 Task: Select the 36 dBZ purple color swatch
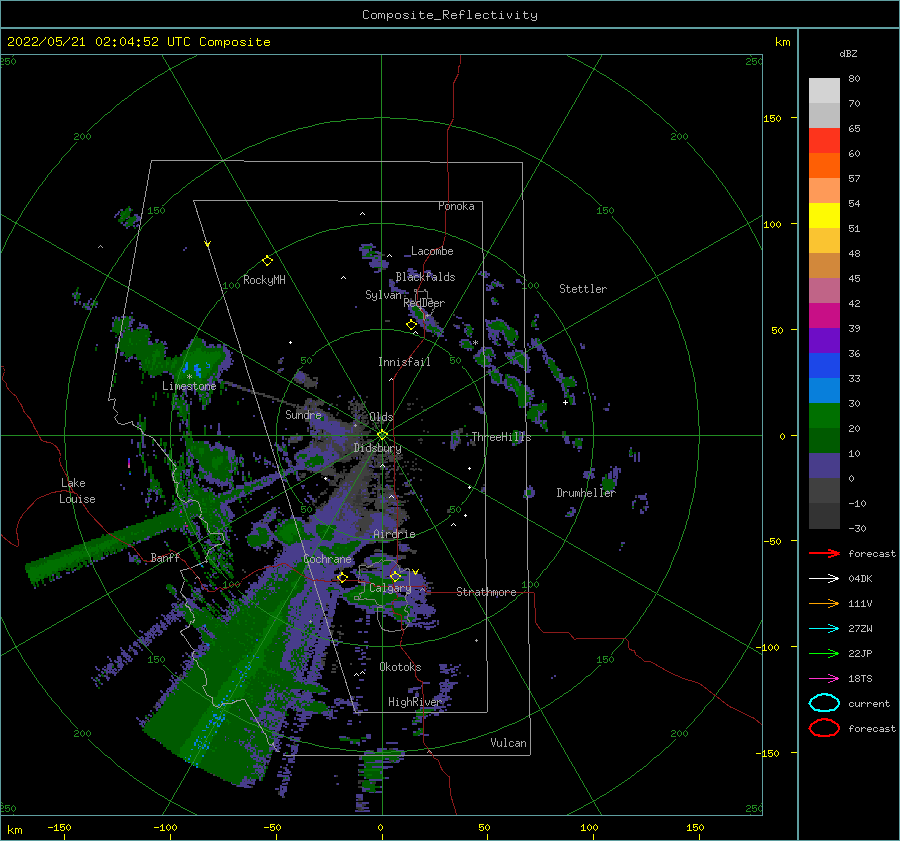[x=824, y=340]
